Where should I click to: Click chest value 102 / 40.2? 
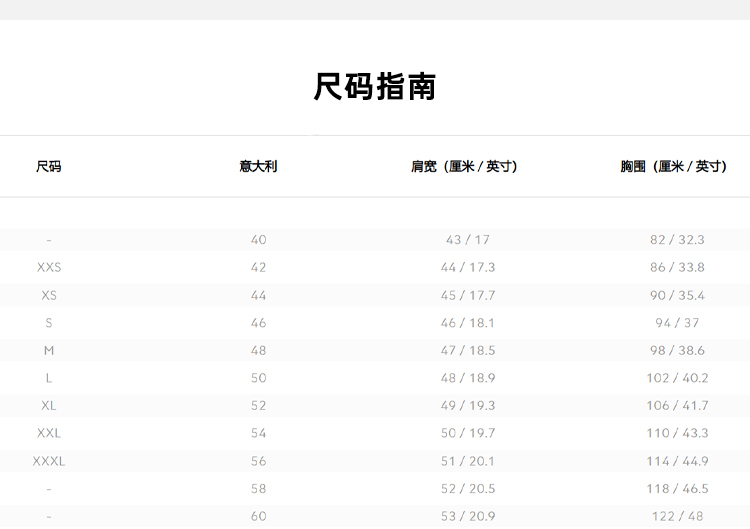[x=677, y=378]
